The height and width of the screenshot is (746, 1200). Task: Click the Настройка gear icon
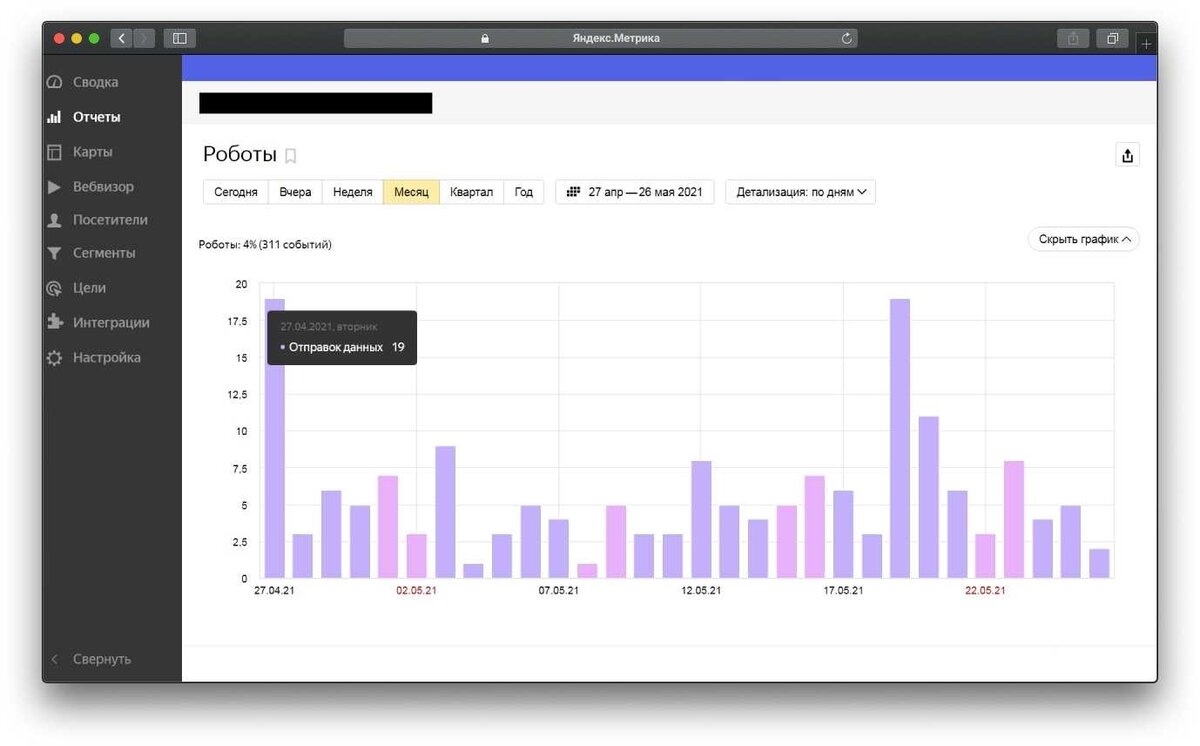[x=55, y=358]
